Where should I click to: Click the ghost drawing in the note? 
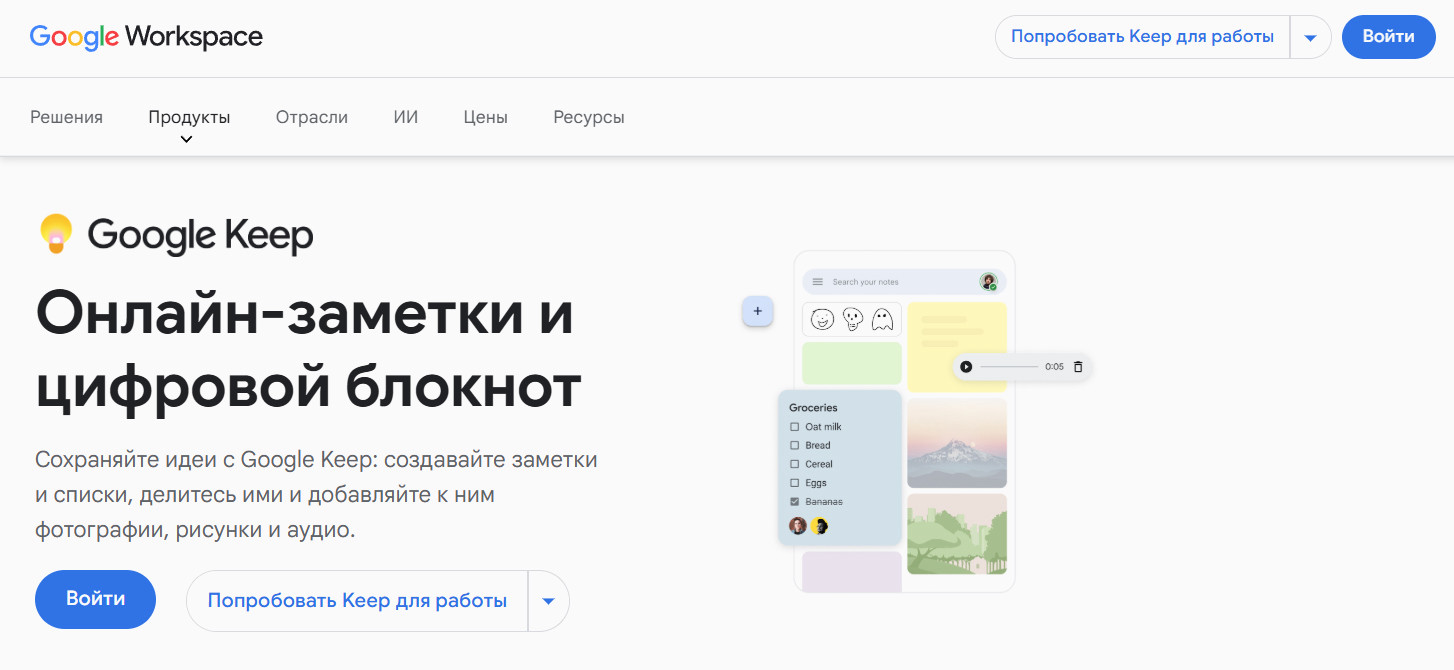pos(881,319)
